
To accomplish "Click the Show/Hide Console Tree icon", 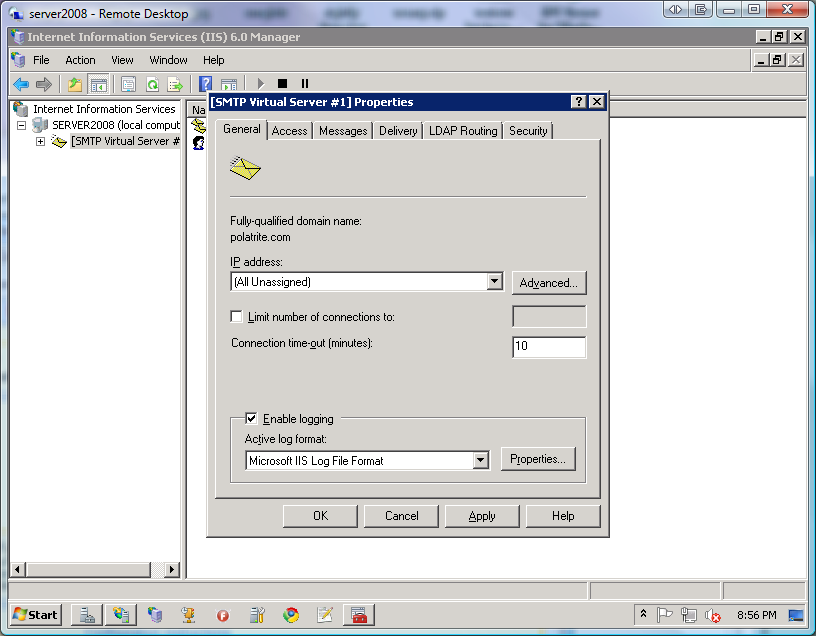I will [98, 84].
